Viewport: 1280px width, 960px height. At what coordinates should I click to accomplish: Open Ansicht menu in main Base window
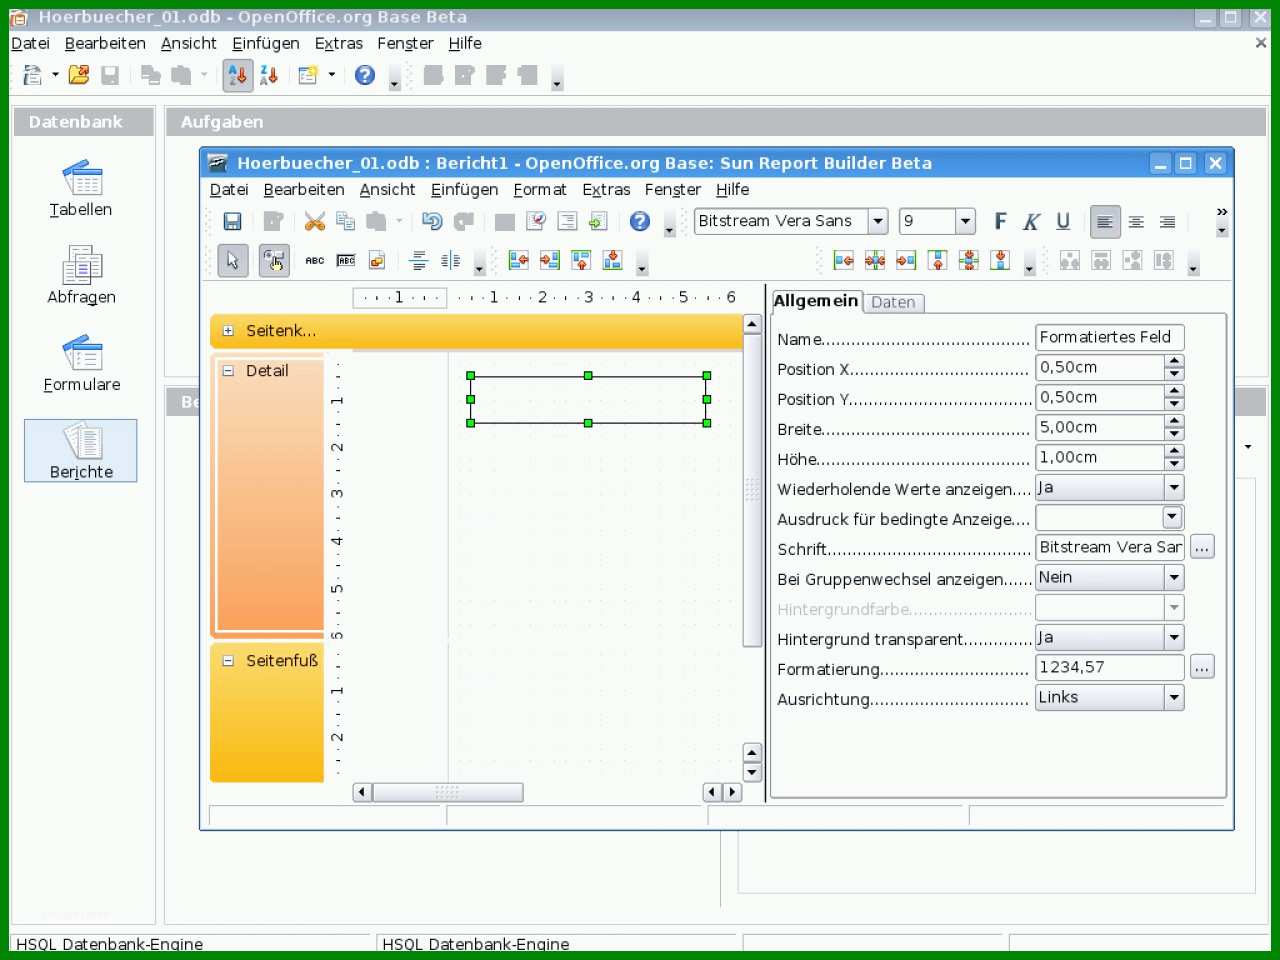[x=188, y=44]
